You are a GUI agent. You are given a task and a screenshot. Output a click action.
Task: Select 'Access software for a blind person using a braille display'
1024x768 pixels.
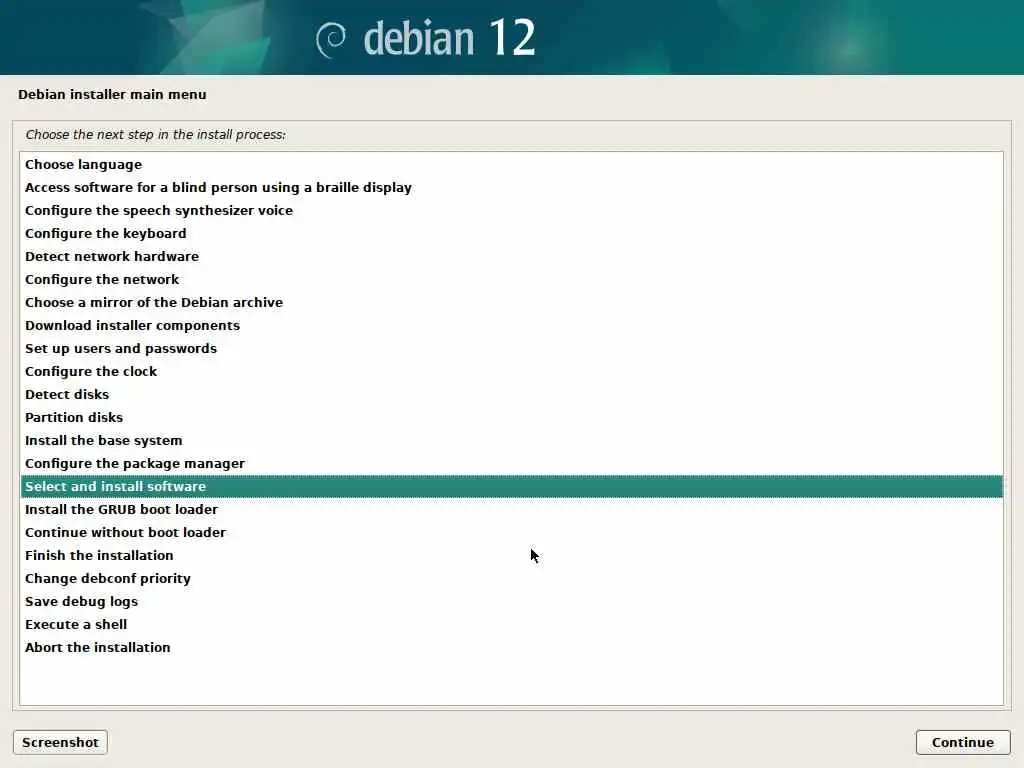coord(511,187)
